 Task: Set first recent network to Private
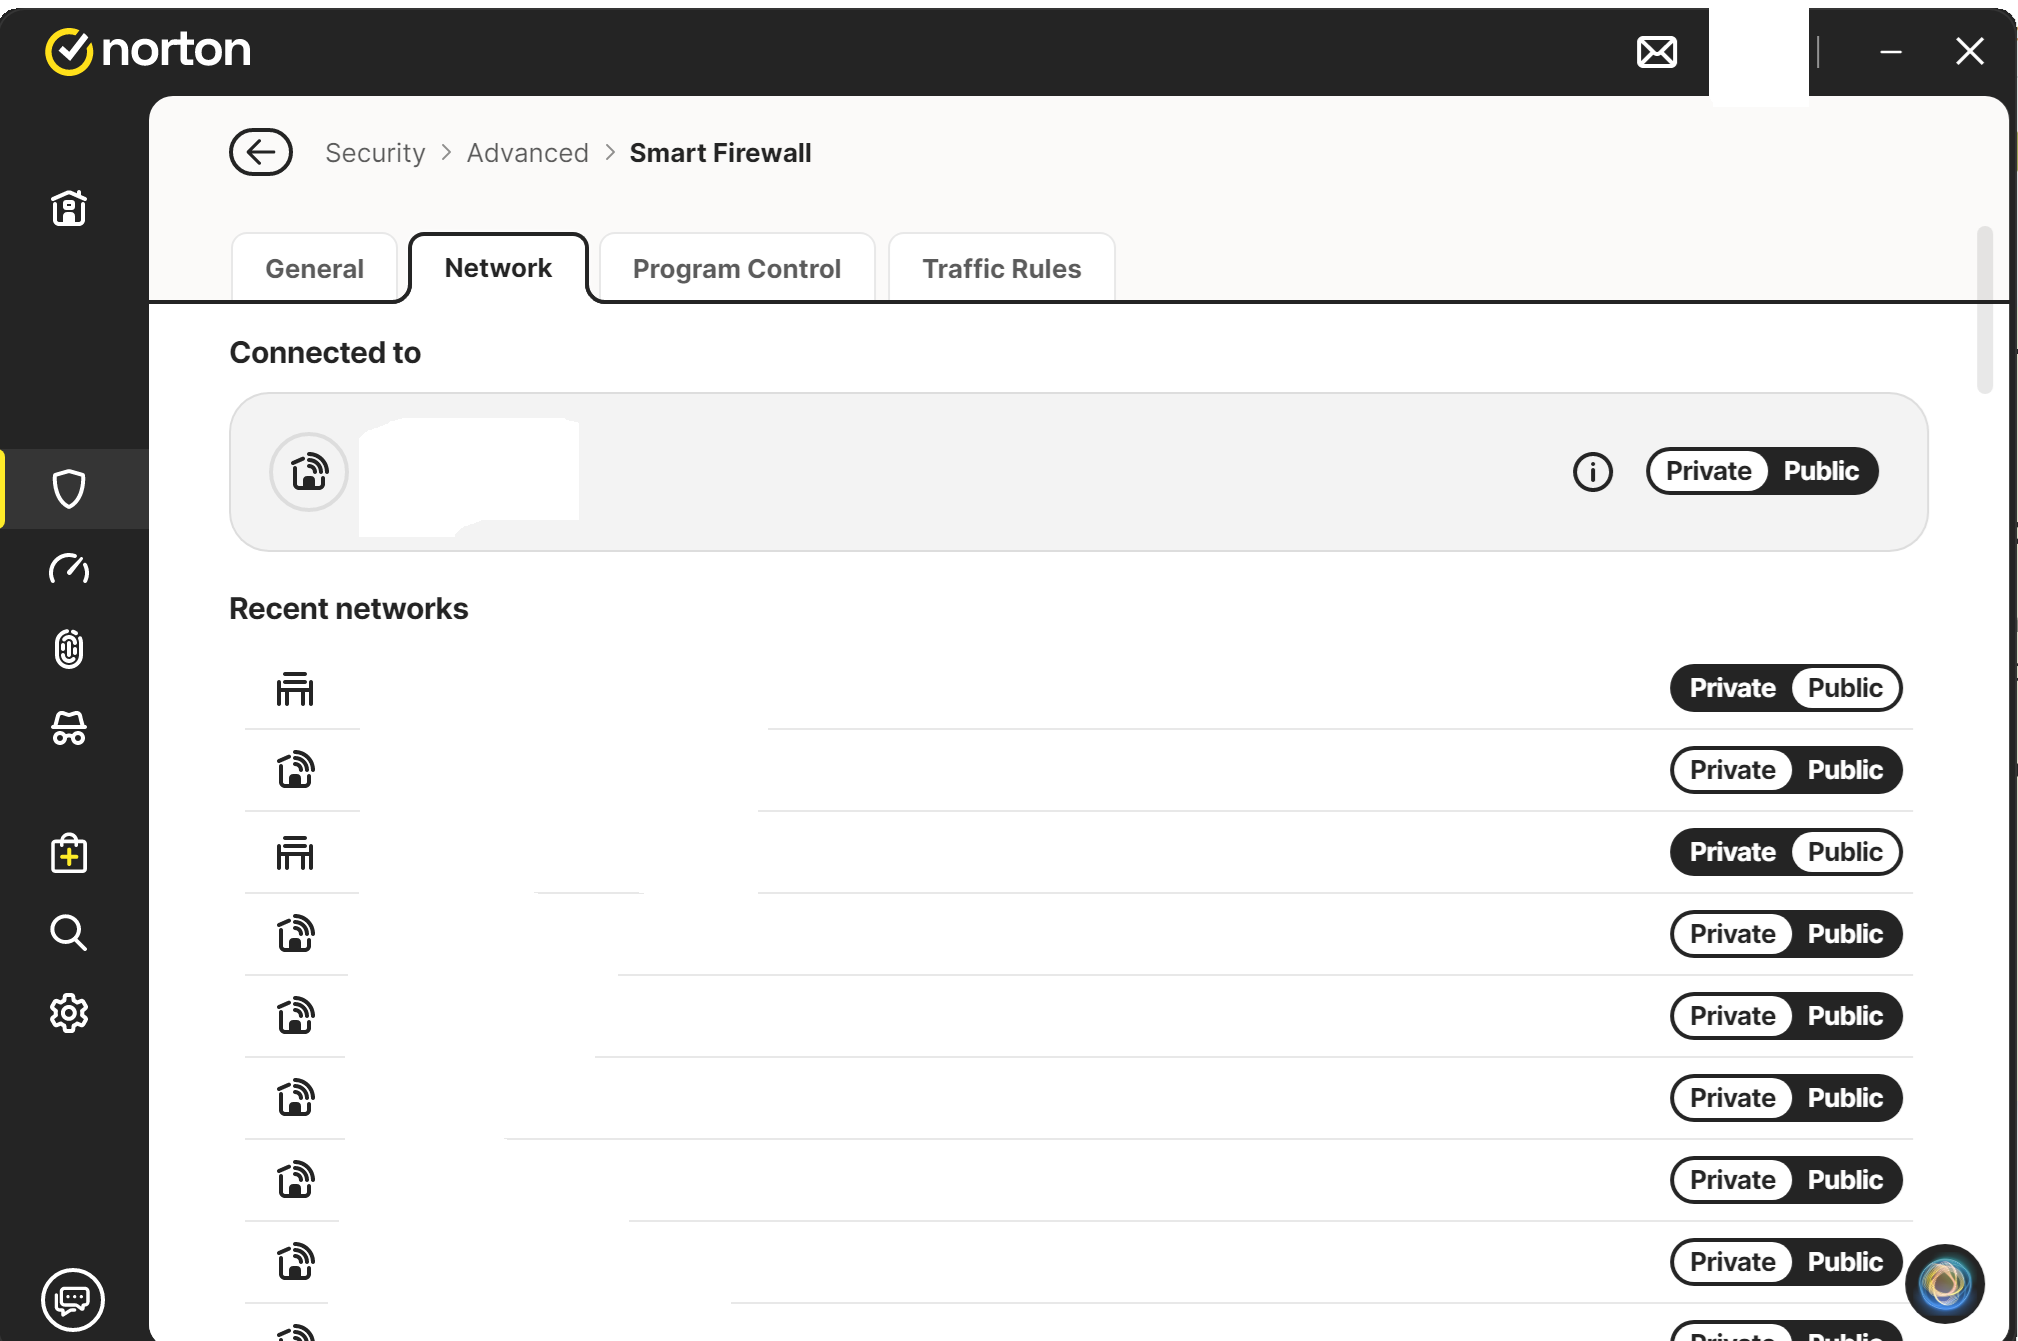pyautogui.click(x=1732, y=688)
